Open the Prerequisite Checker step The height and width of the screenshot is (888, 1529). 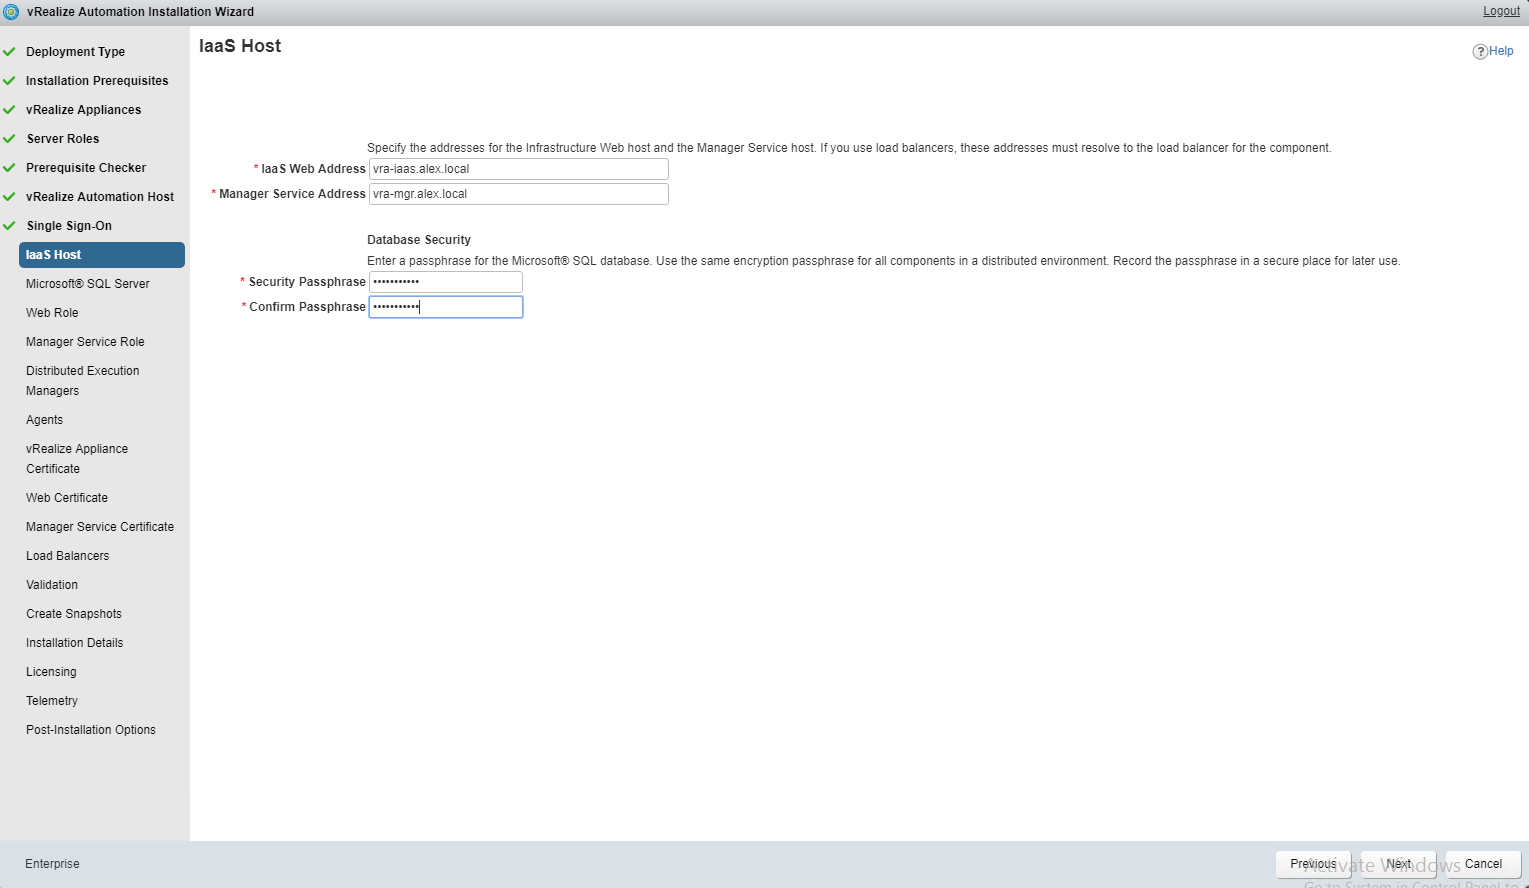[86, 168]
